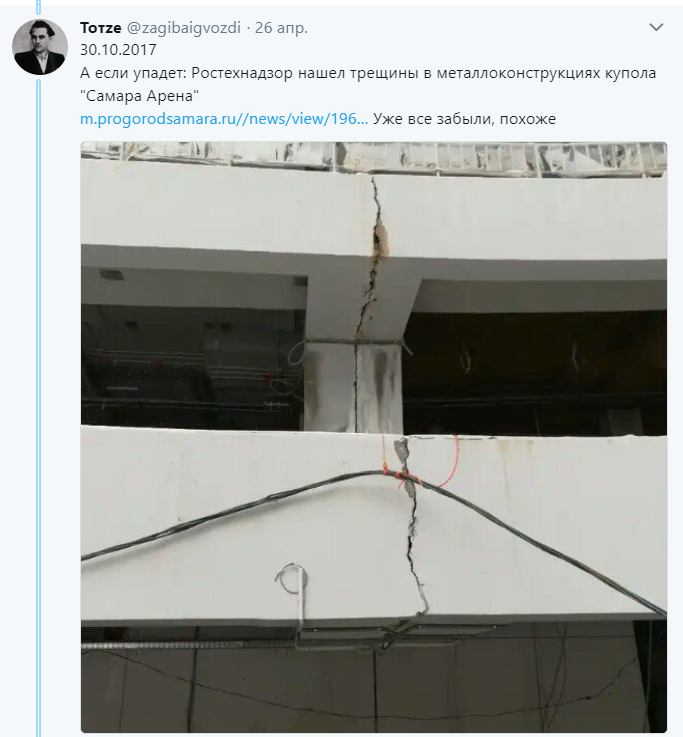The width and height of the screenshot is (683, 737).
Task: Click the 30.10.2017 date line in the tweet
Action: pyautogui.click(x=118, y=50)
